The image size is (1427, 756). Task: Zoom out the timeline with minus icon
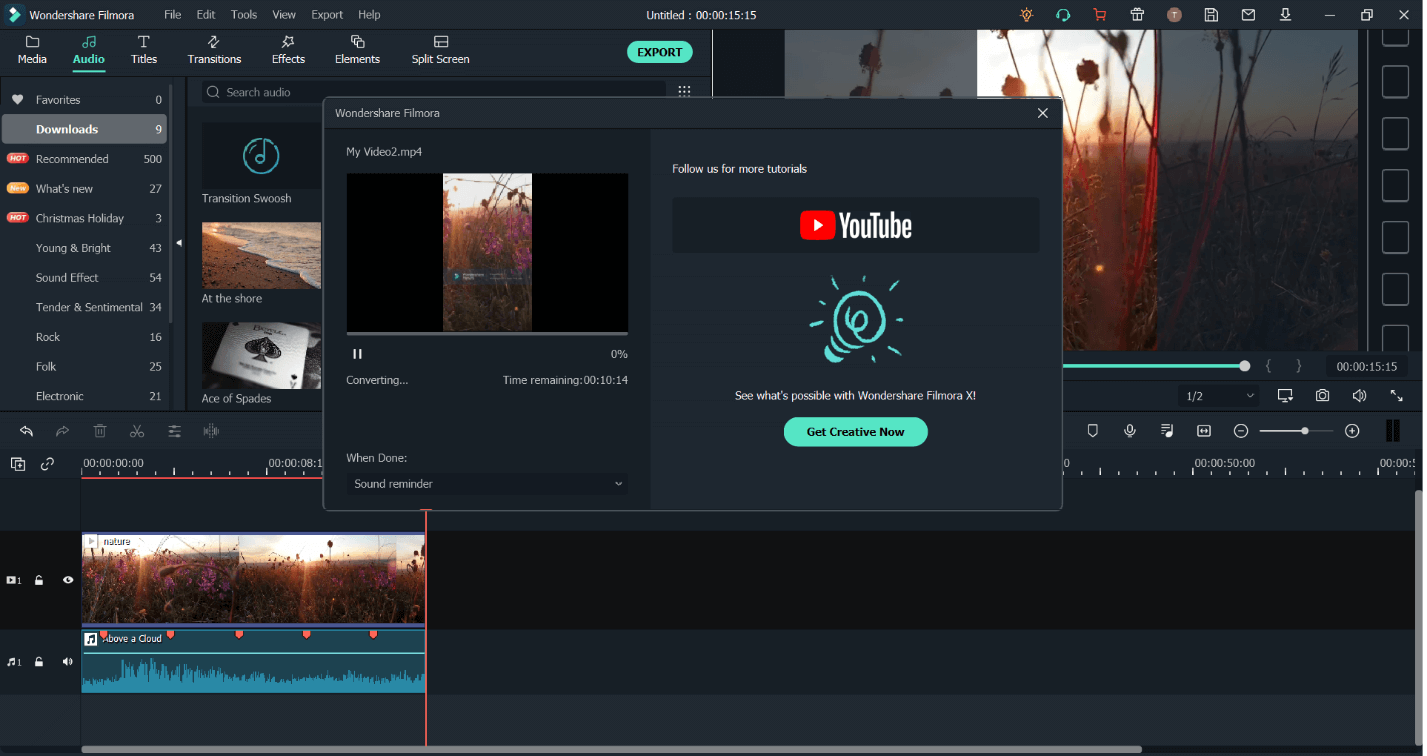coord(1241,431)
